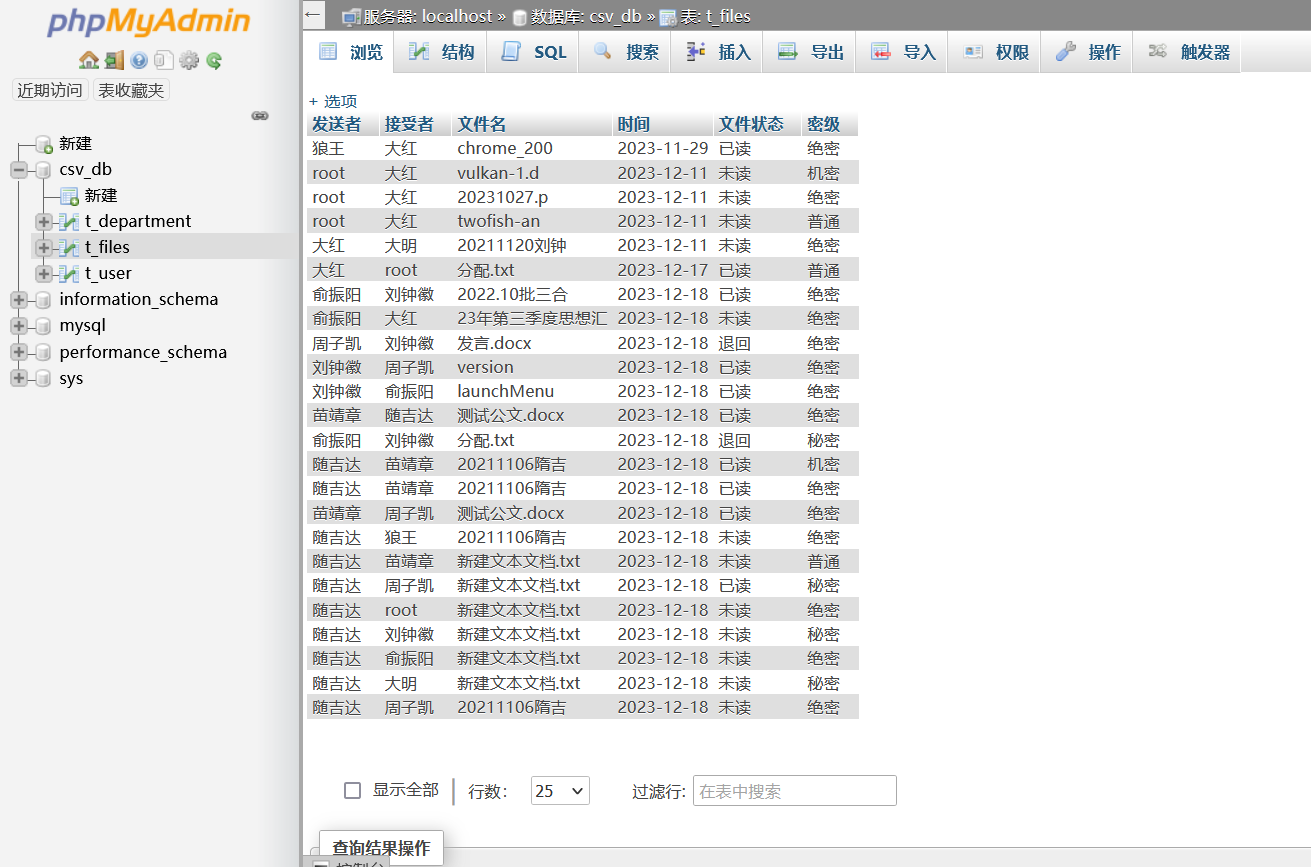
Task: Open information_schema database in tree
Action: pos(139,300)
